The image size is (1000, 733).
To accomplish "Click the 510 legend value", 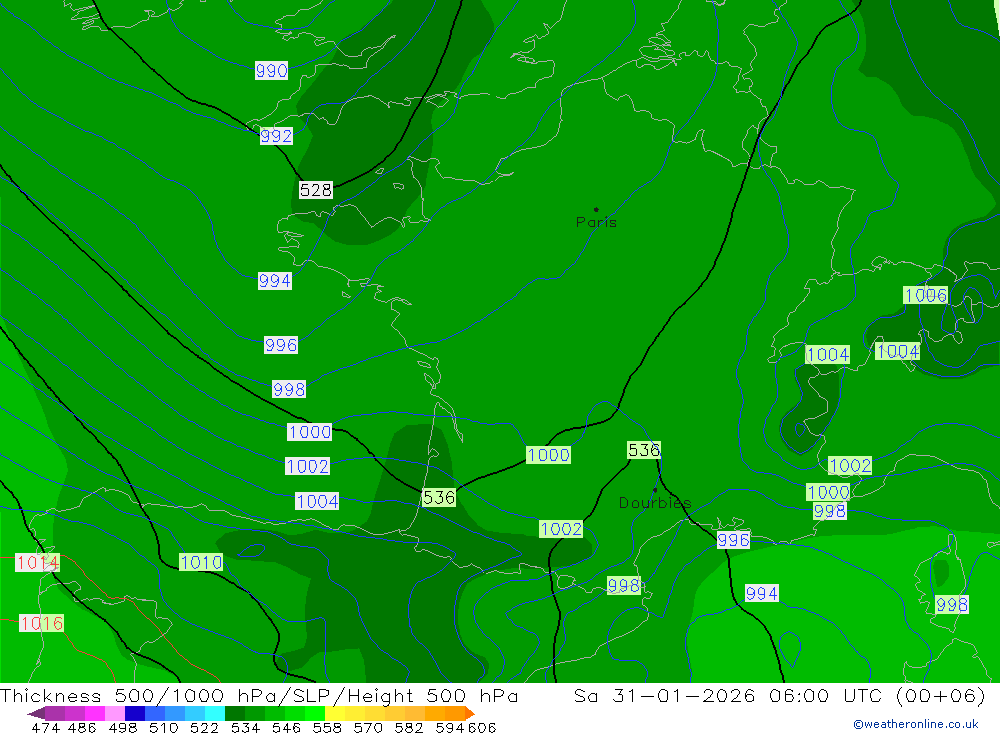I will coord(163,727).
